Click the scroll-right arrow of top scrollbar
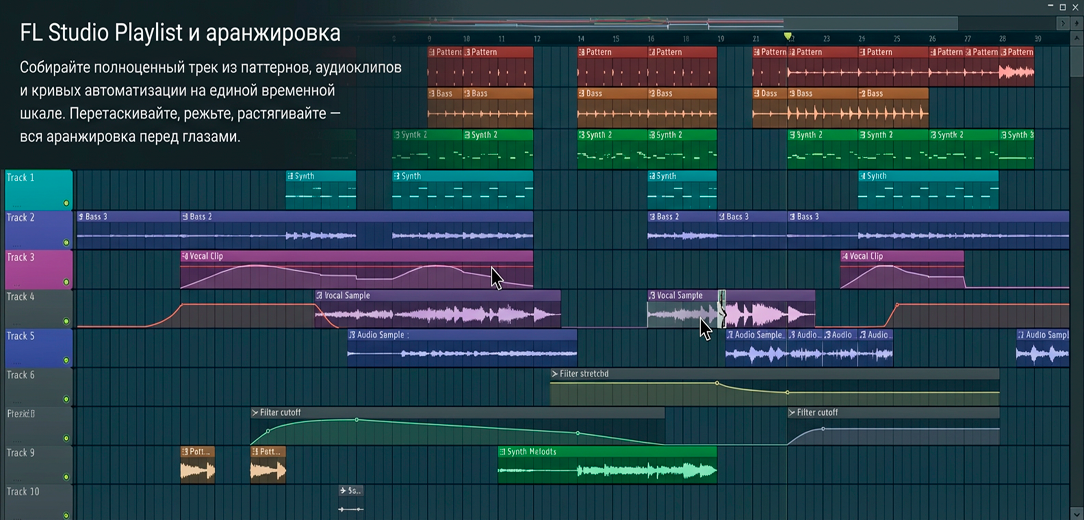Viewport: 1084px width, 520px height. click(x=1065, y=24)
